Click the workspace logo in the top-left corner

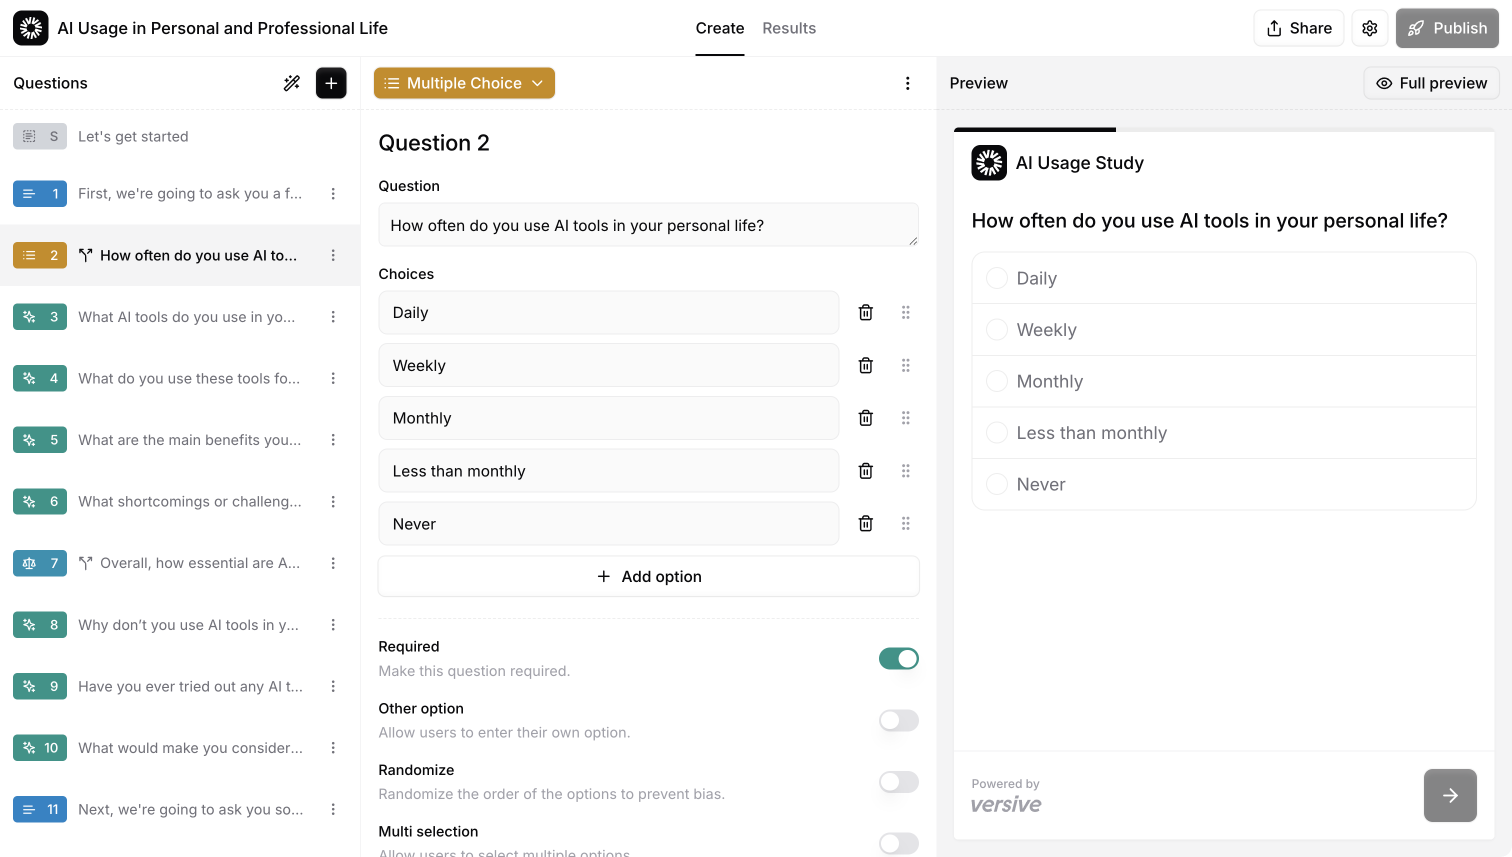(x=30, y=28)
